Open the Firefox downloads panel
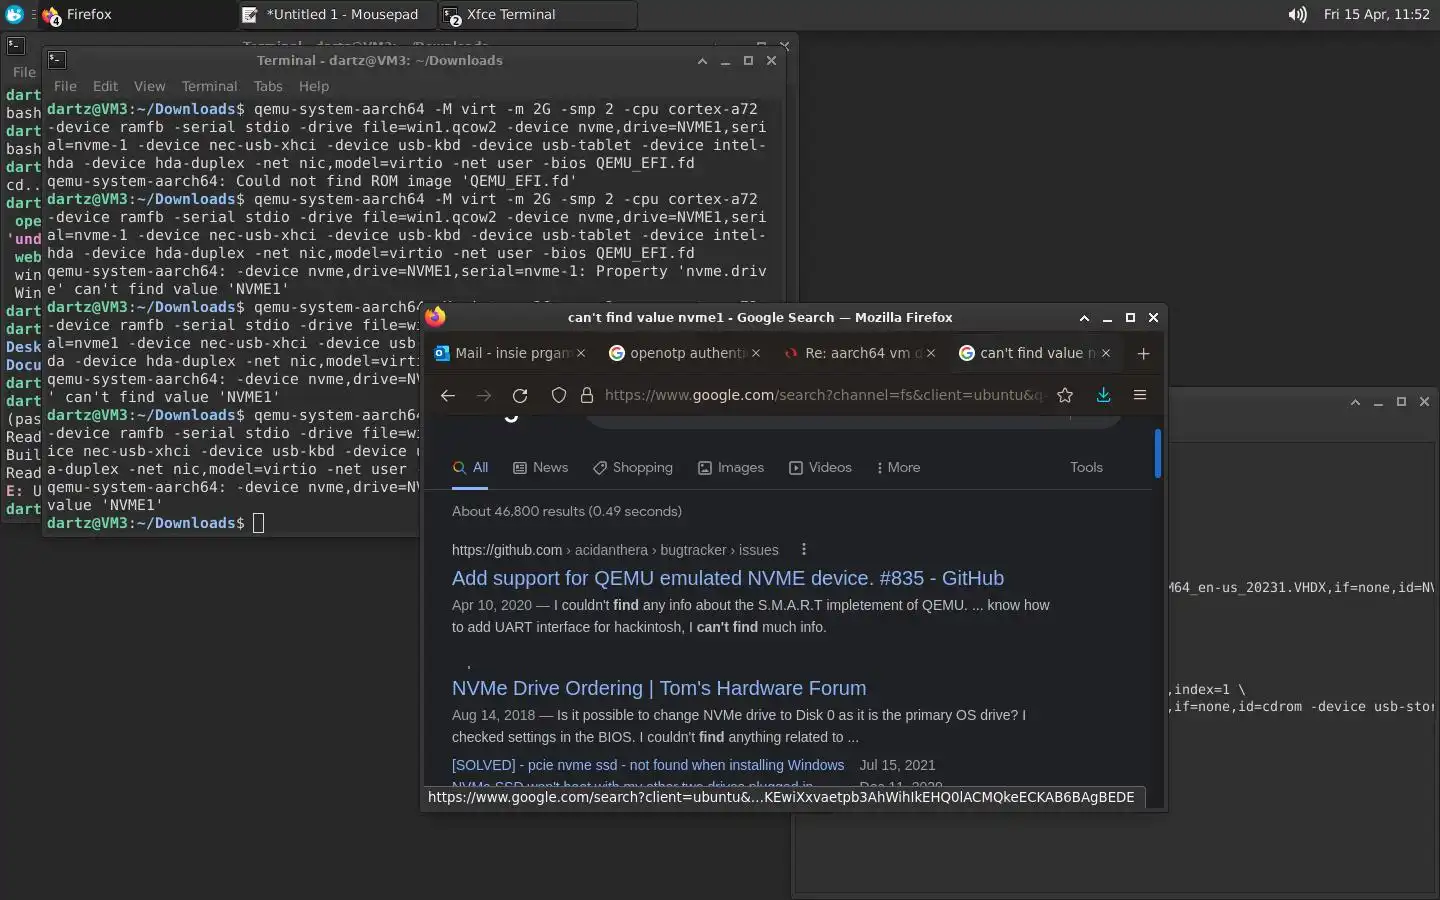 click(1103, 395)
